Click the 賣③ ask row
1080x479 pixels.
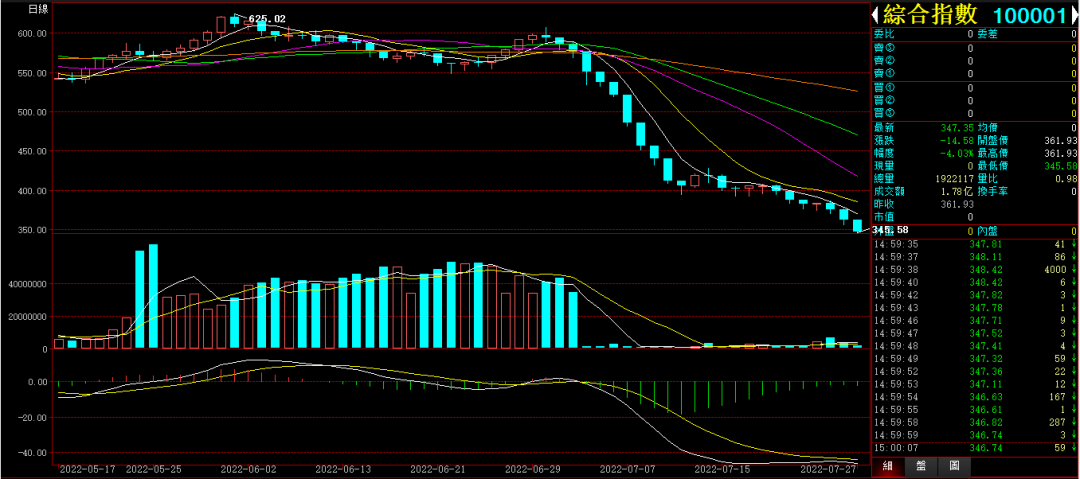click(975, 48)
